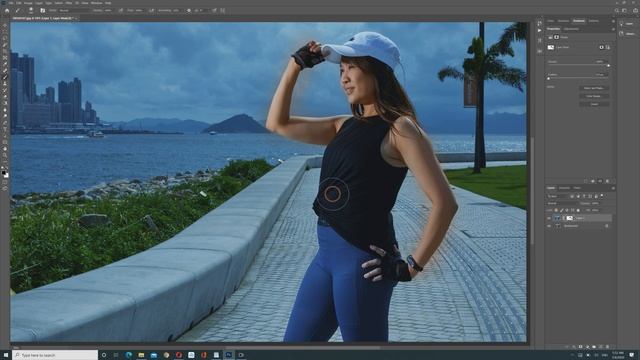Open the Brush Settings panel icon

pos(42,10)
